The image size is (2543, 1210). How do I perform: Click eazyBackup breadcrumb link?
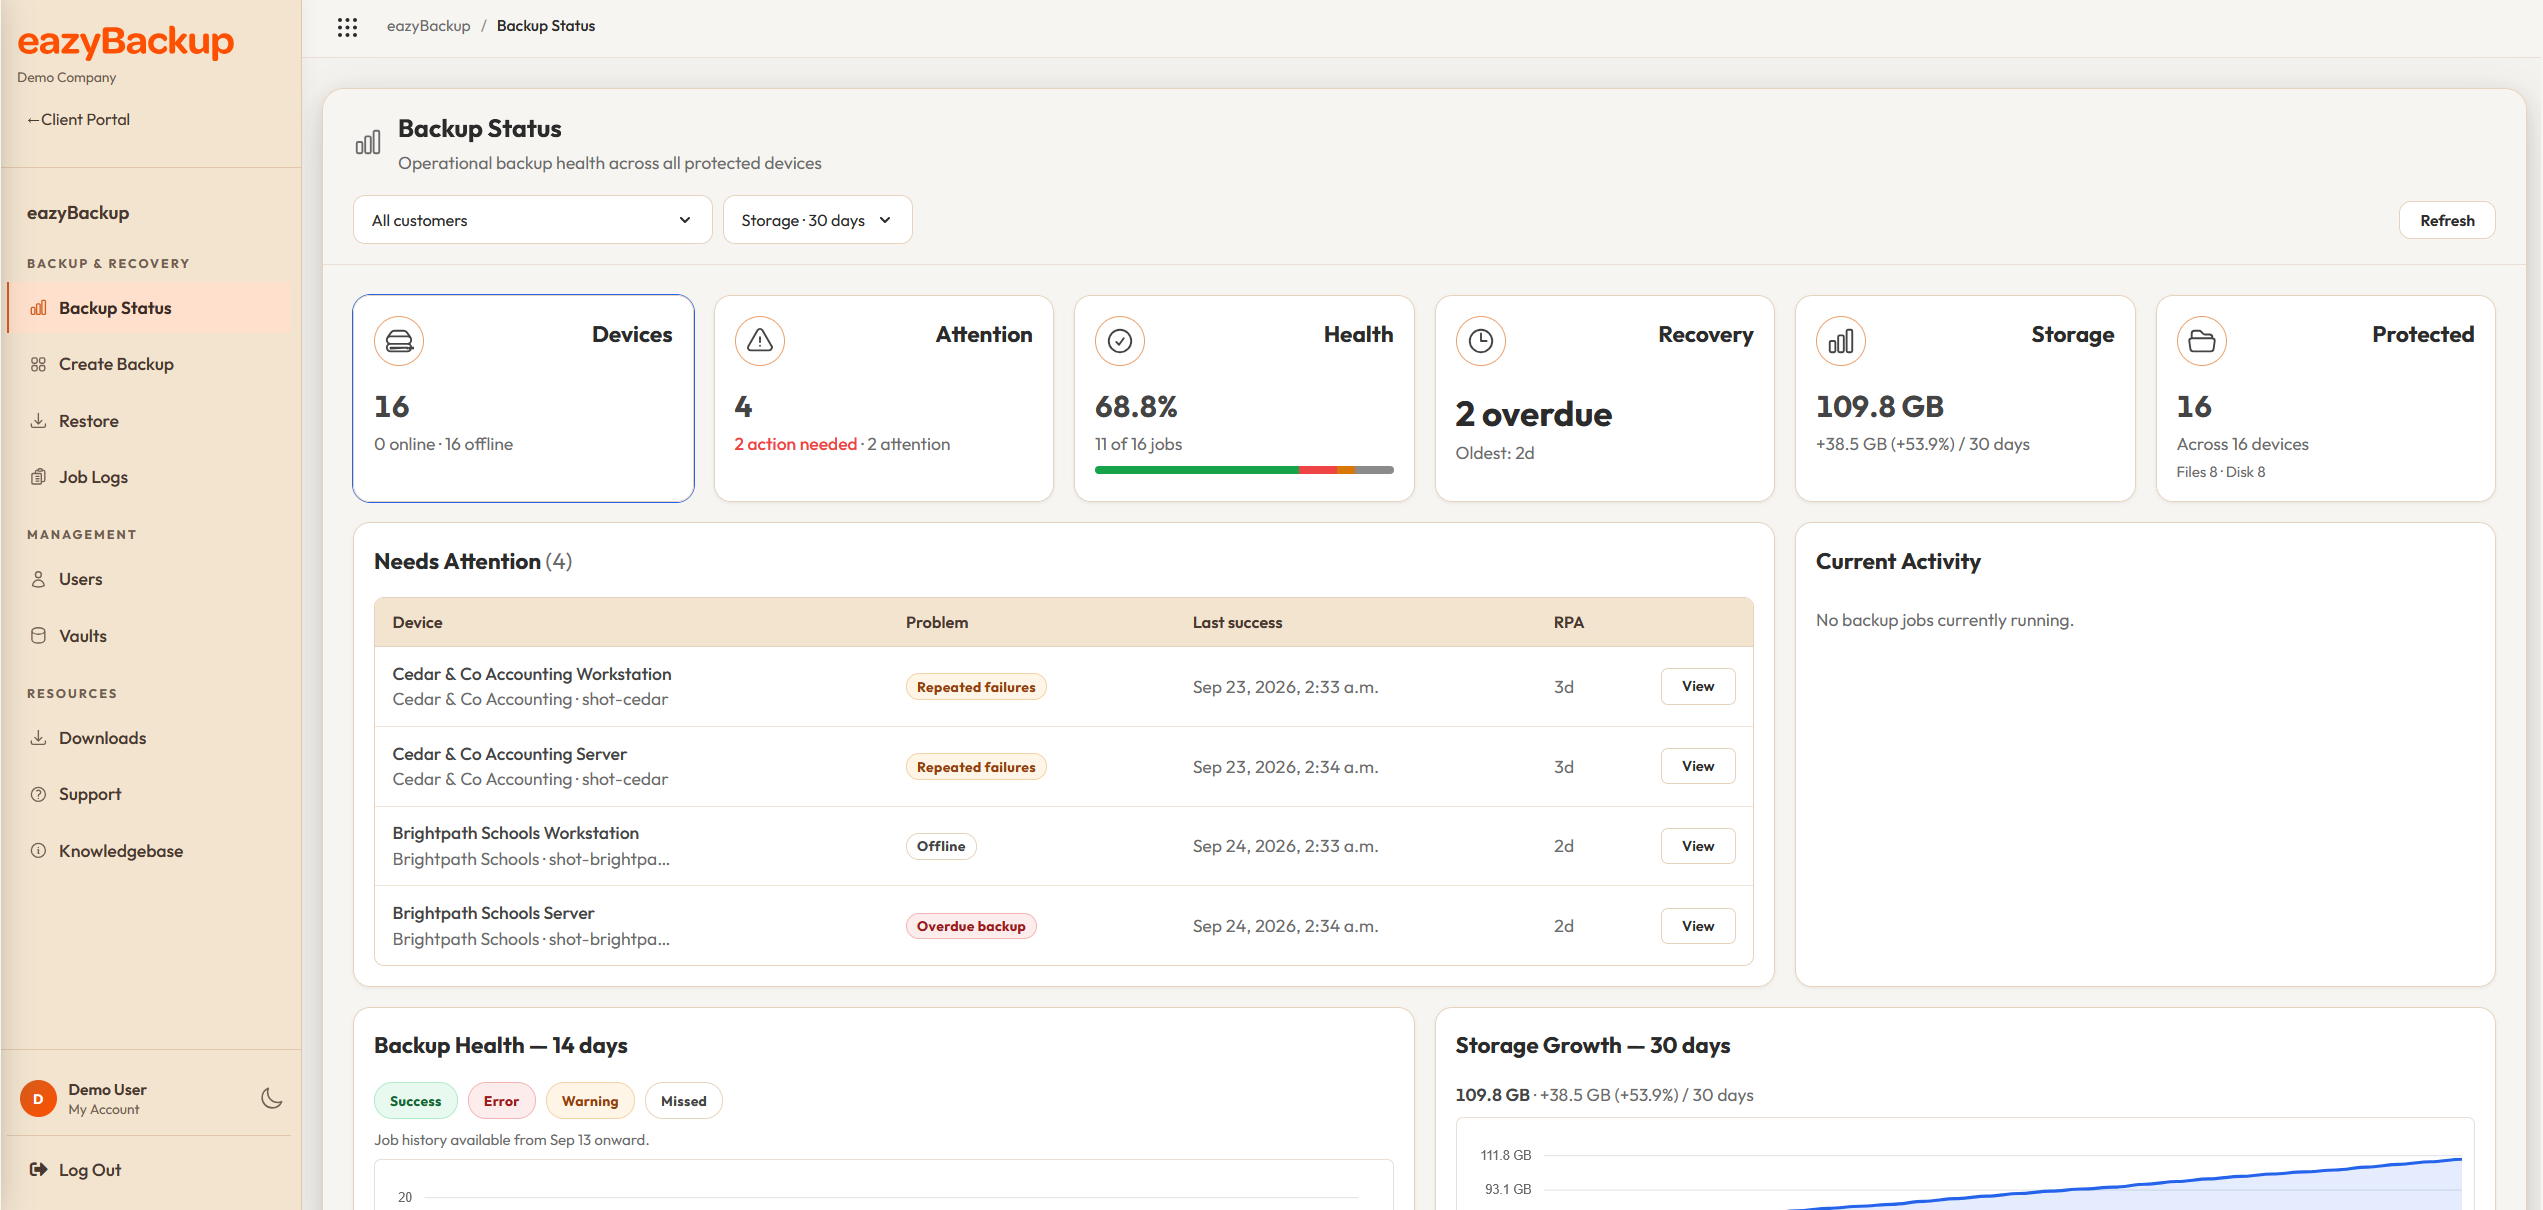click(428, 26)
